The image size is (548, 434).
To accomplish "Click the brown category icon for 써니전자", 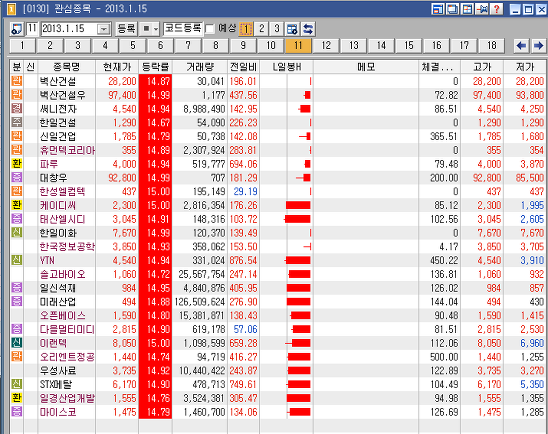I will click(17, 109).
